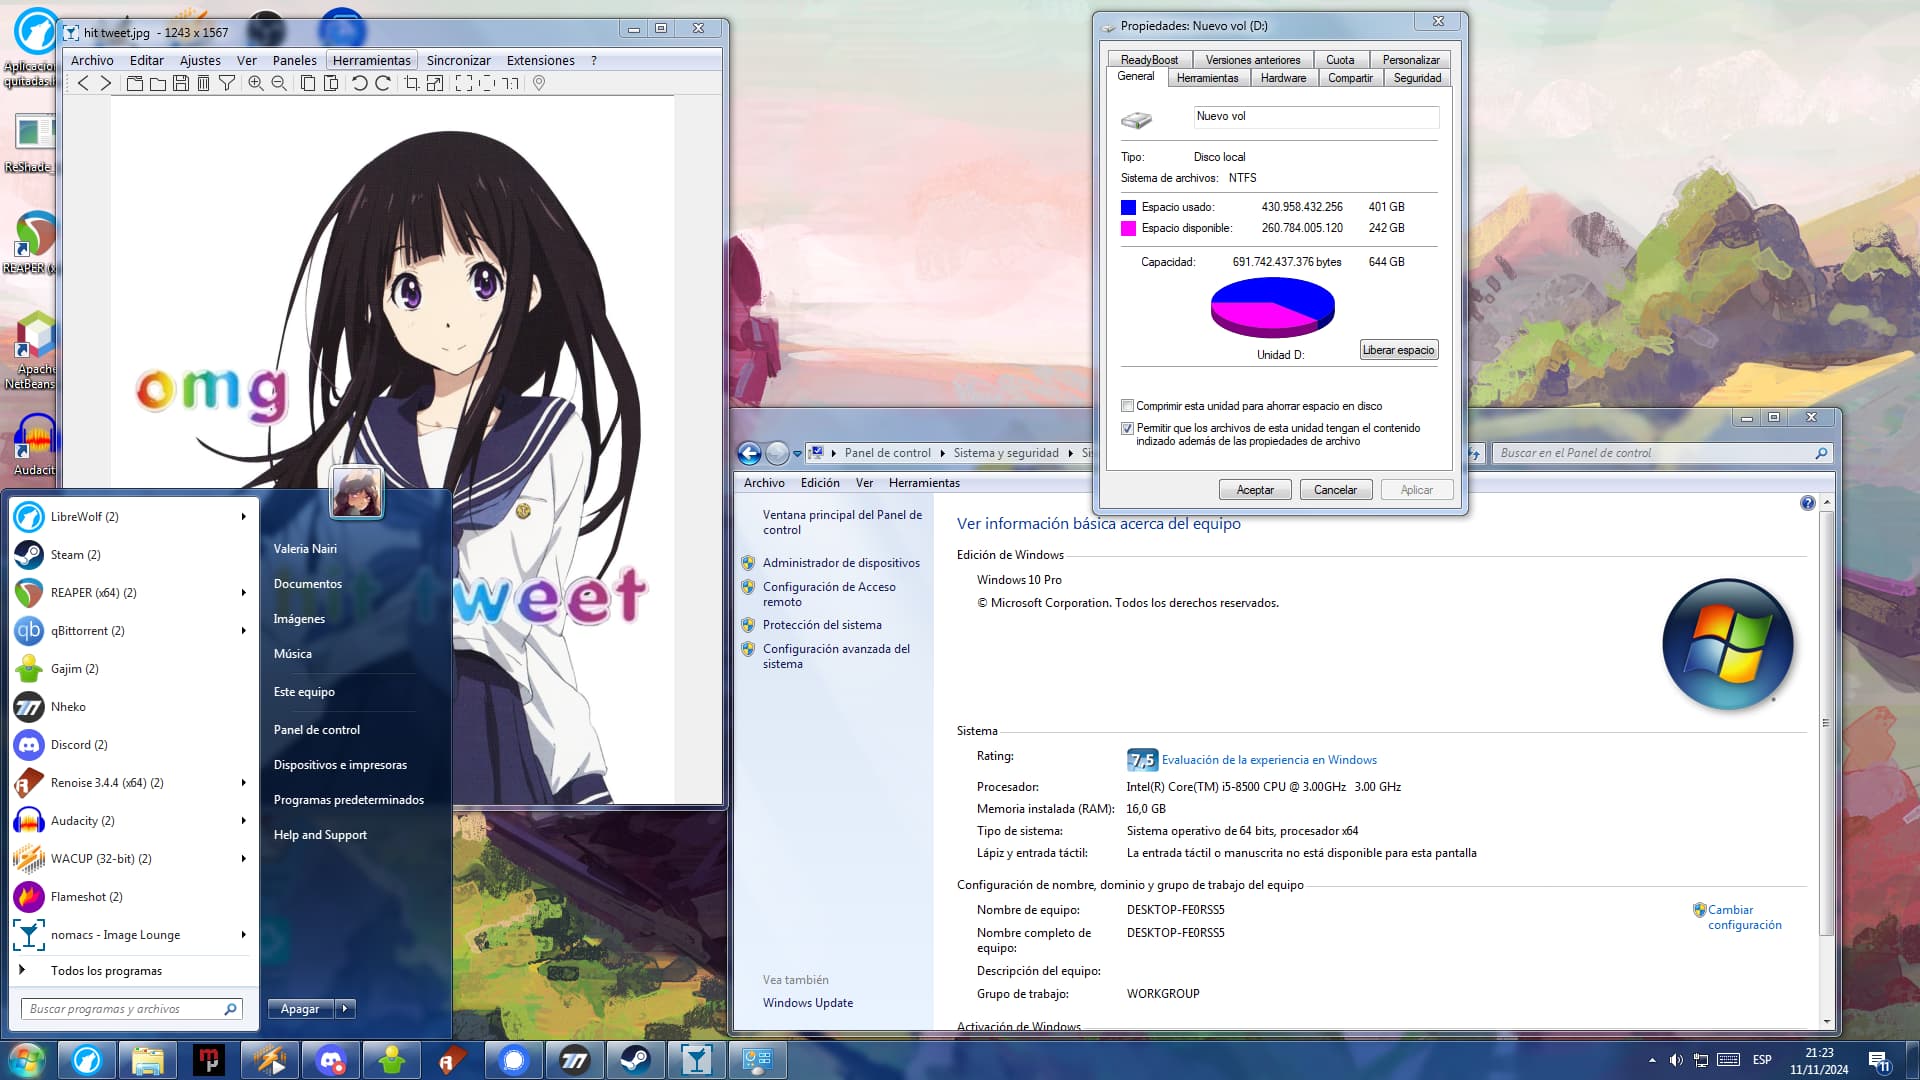This screenshot has height=1080, width=1920.
Task: Open the Extensiones menu in nomacs
Action: [540, 60]
